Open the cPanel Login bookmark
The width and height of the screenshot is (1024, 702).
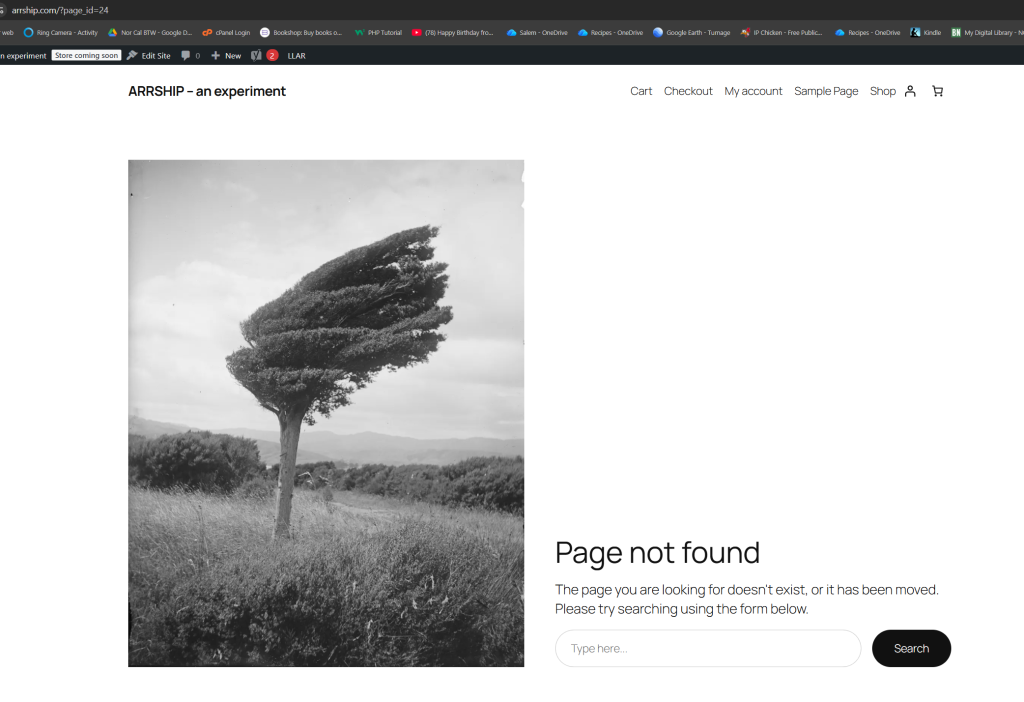226,33
